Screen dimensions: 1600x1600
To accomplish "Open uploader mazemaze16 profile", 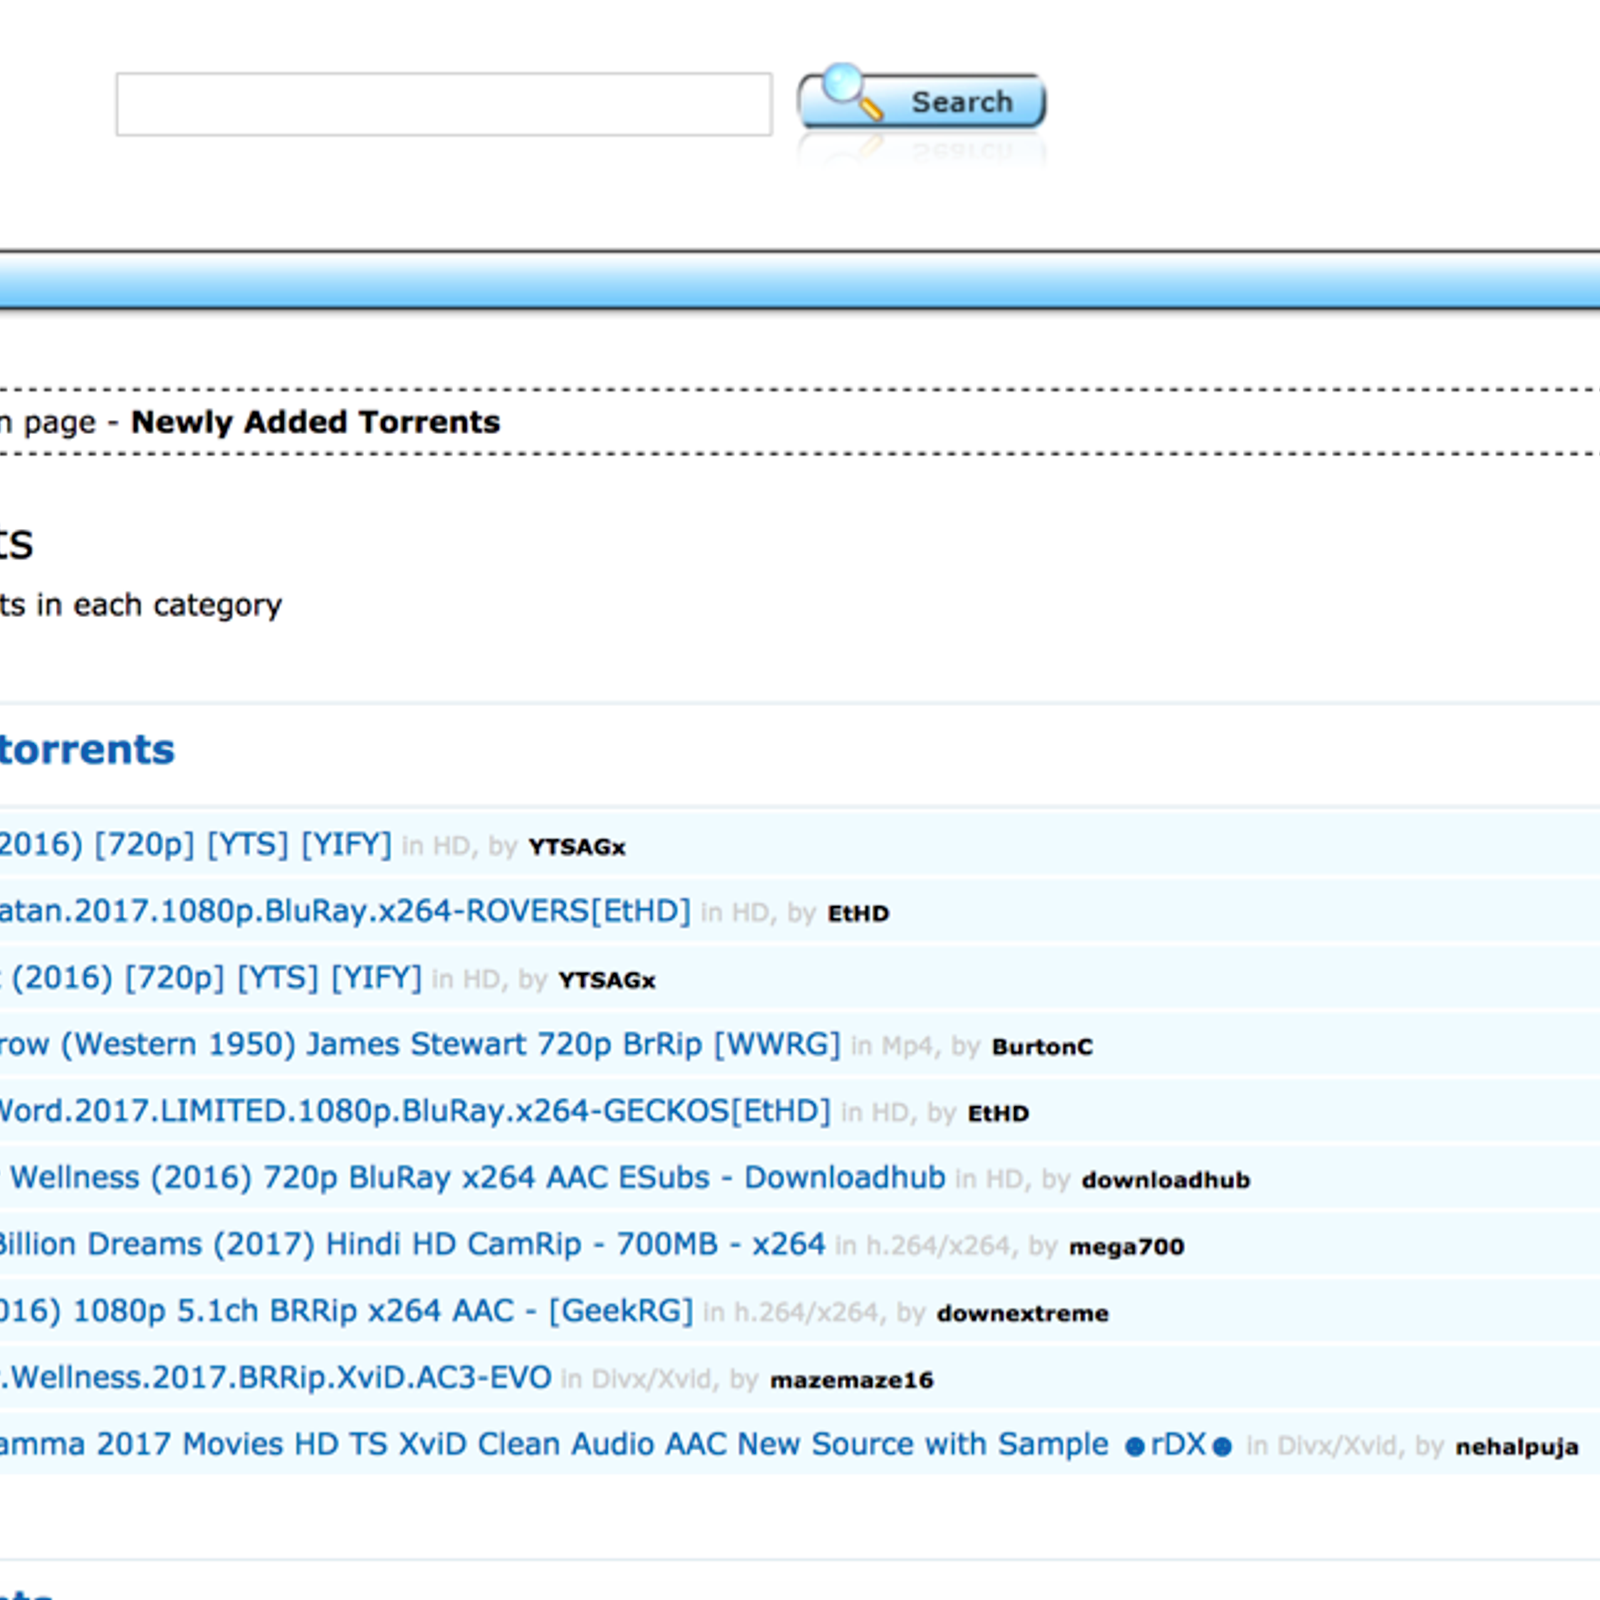I will tap(852, 1381).
